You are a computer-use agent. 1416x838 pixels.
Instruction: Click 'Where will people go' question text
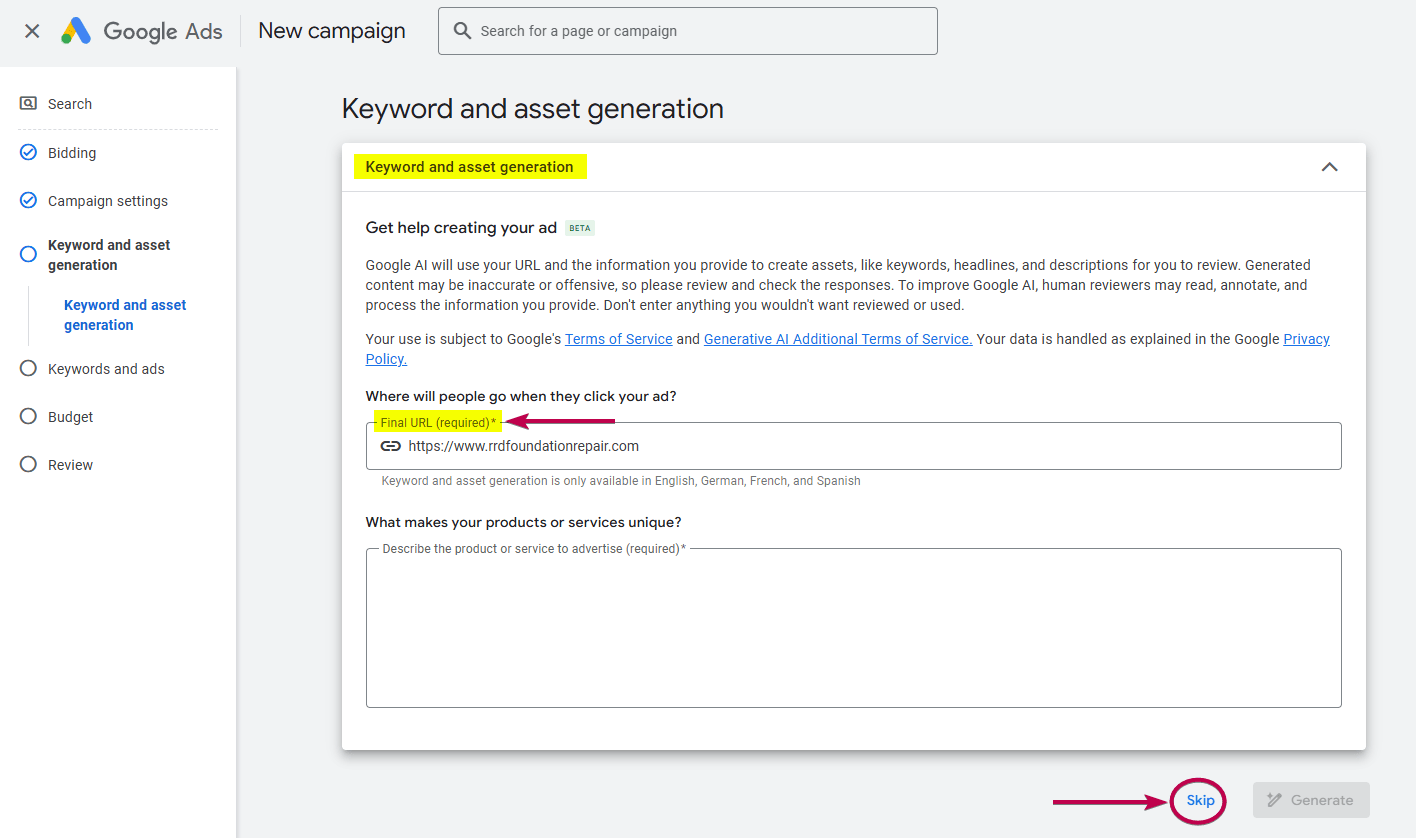point(521,396)
